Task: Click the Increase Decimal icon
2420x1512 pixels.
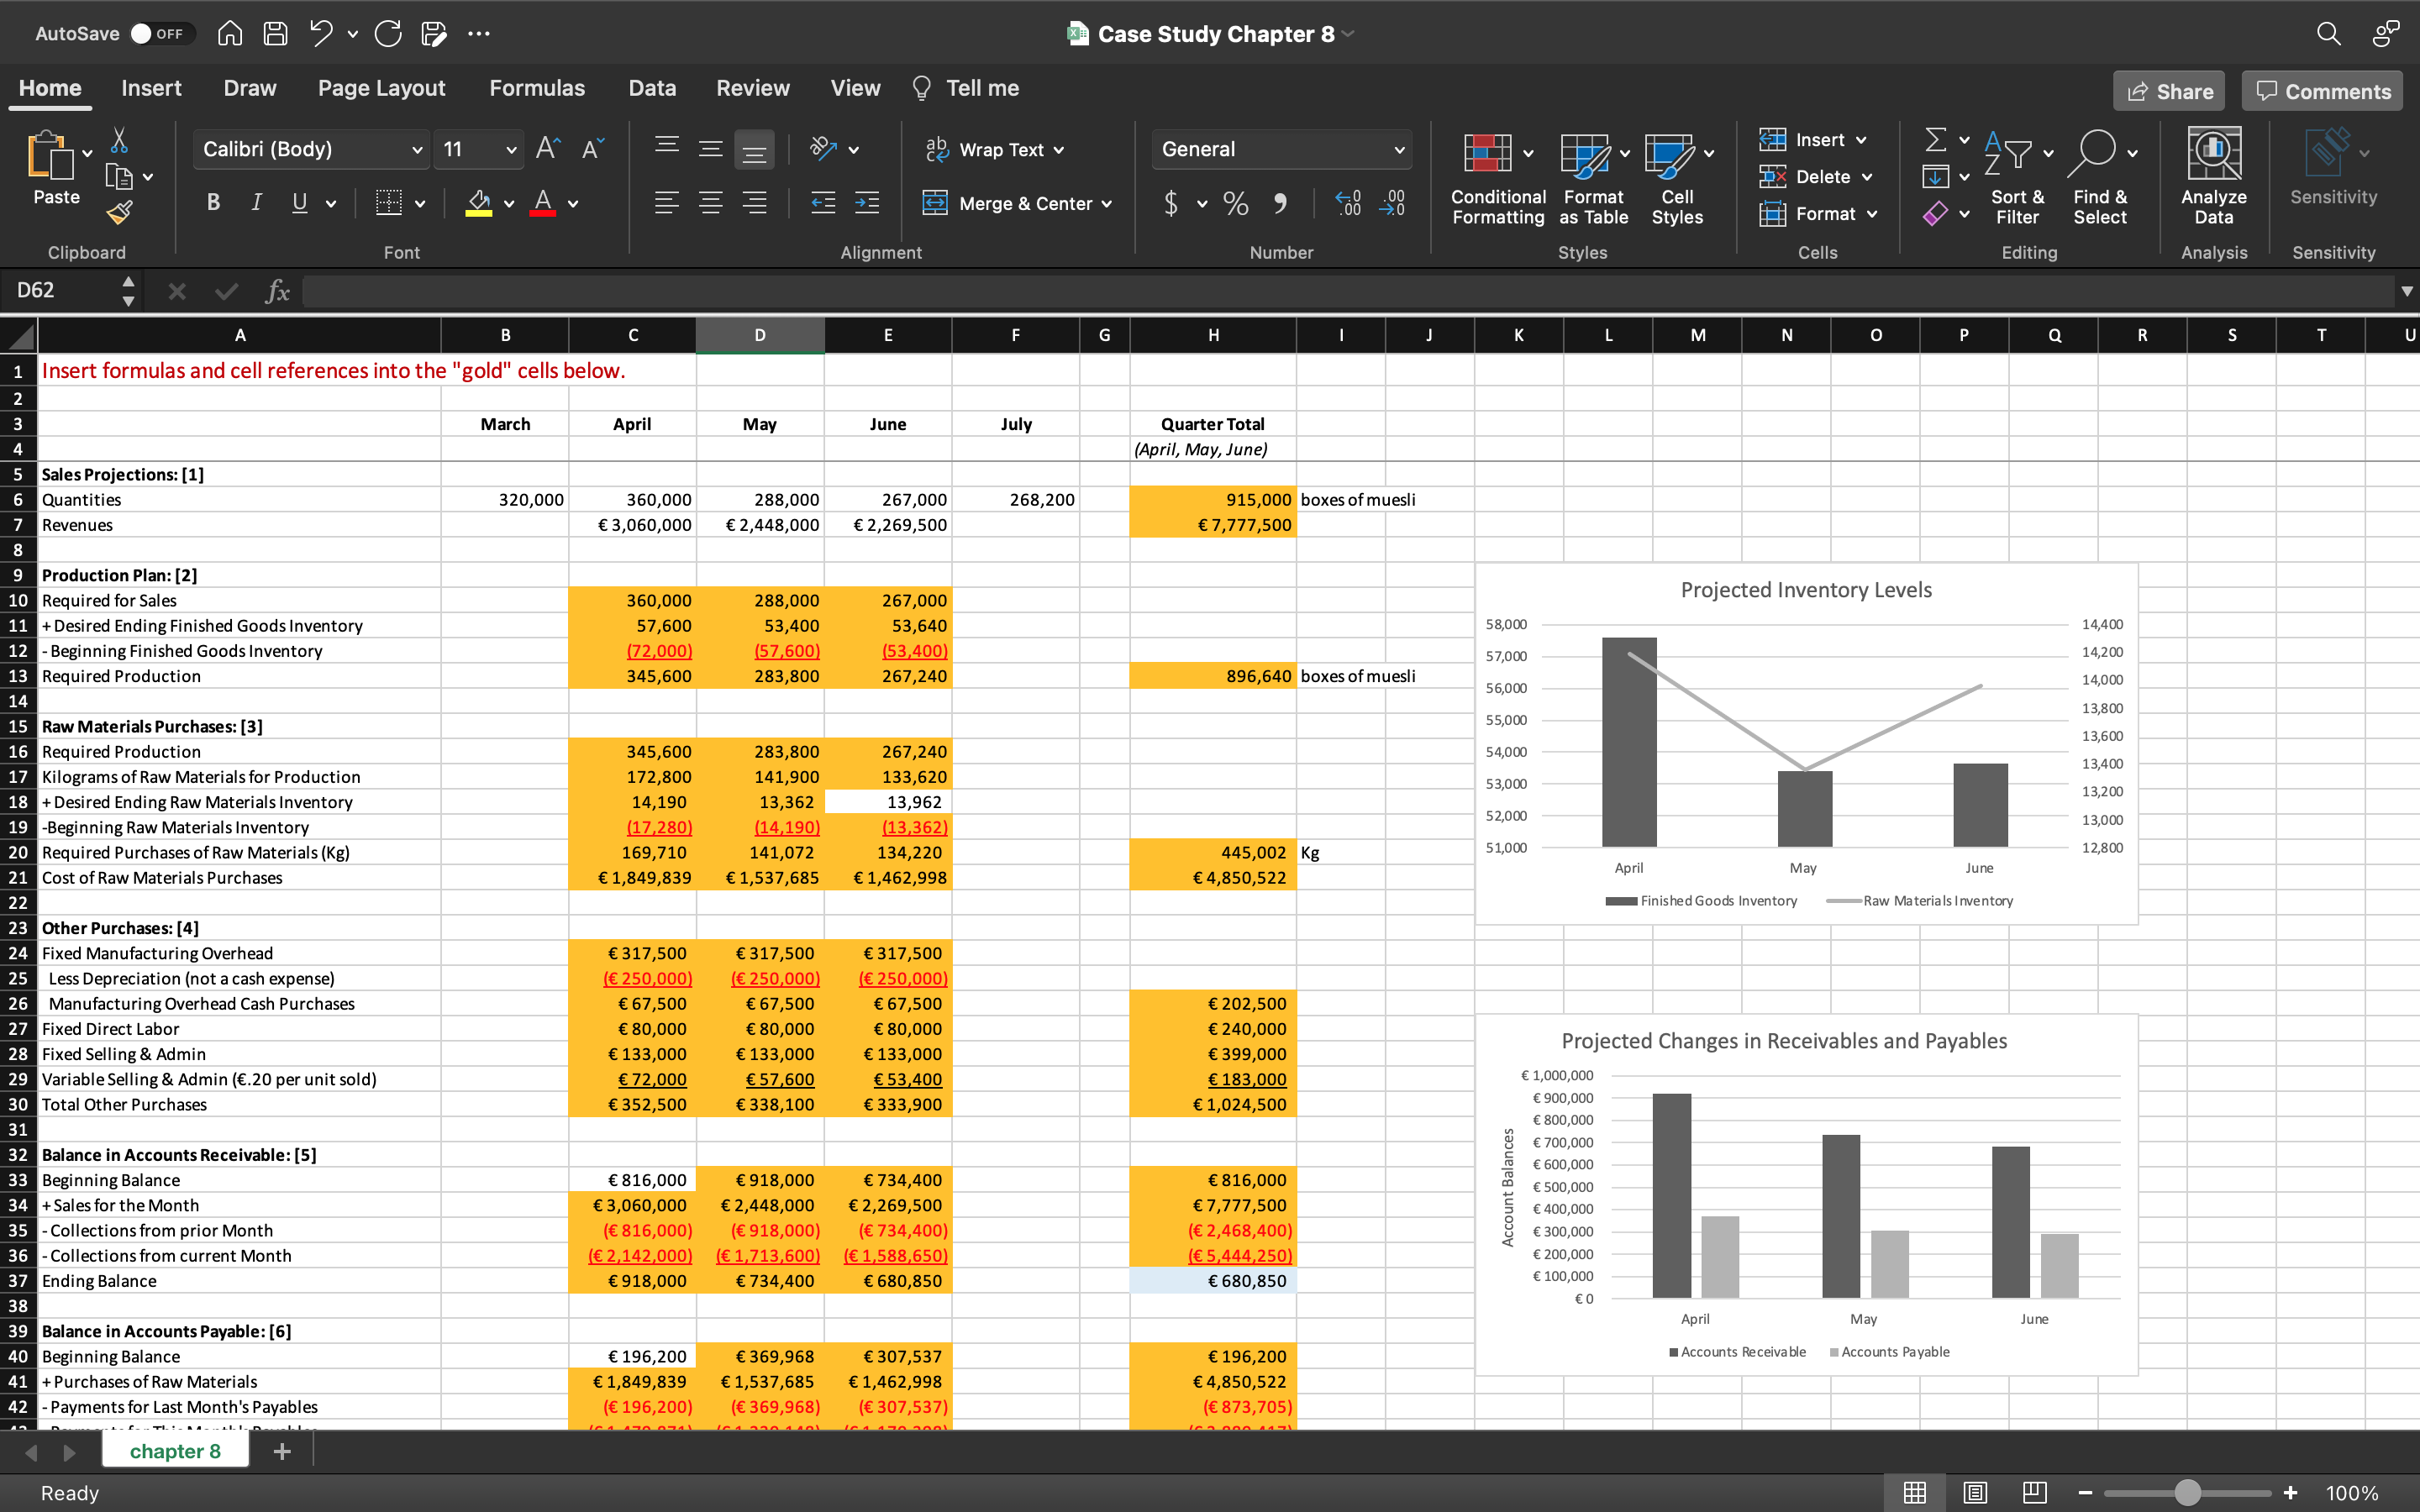Action: (x=1348, y=204)
